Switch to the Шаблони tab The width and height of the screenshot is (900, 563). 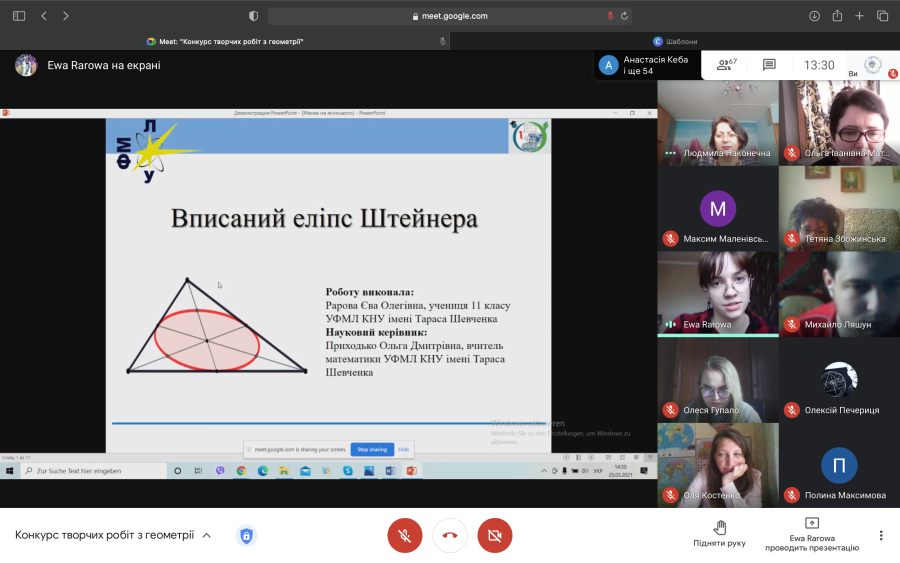[675, 41]
